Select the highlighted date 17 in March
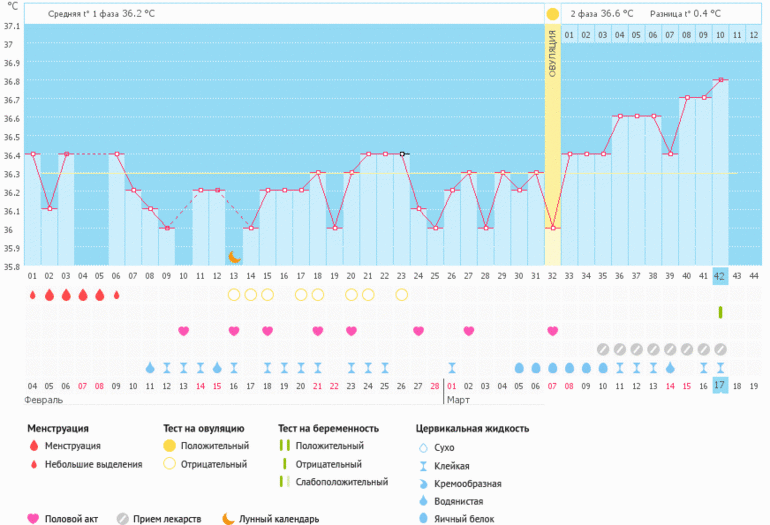The height and width of the screenshot is (525, 770). tap(720, 385)
